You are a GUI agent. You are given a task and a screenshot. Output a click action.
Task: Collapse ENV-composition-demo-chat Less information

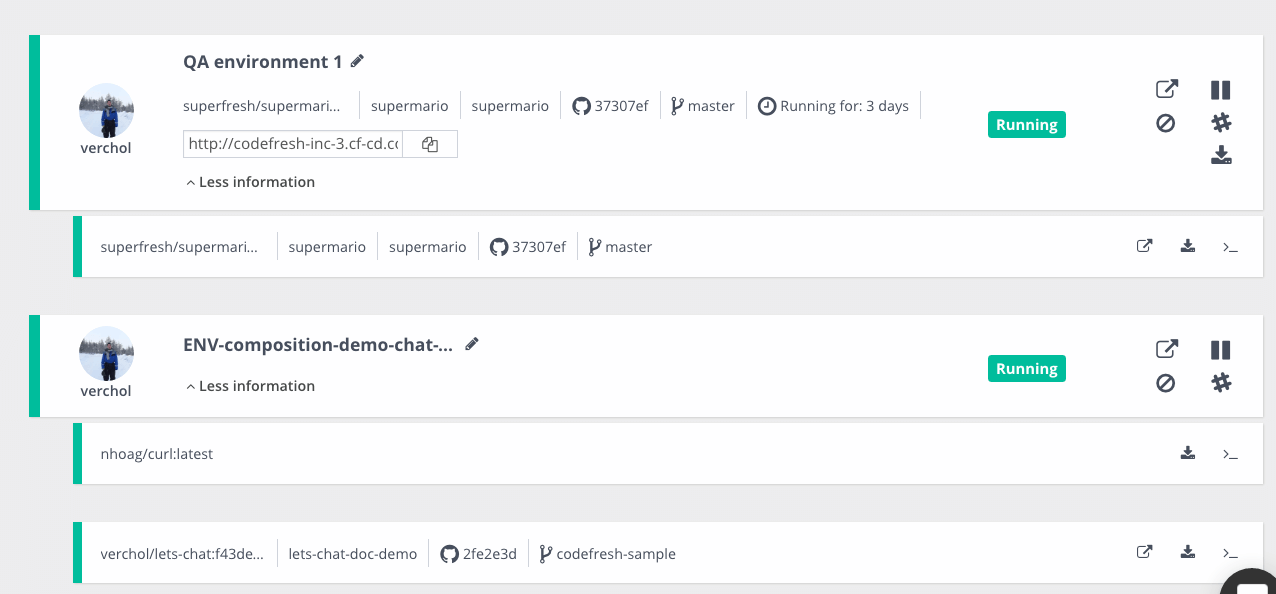click(x=250, y=386)
